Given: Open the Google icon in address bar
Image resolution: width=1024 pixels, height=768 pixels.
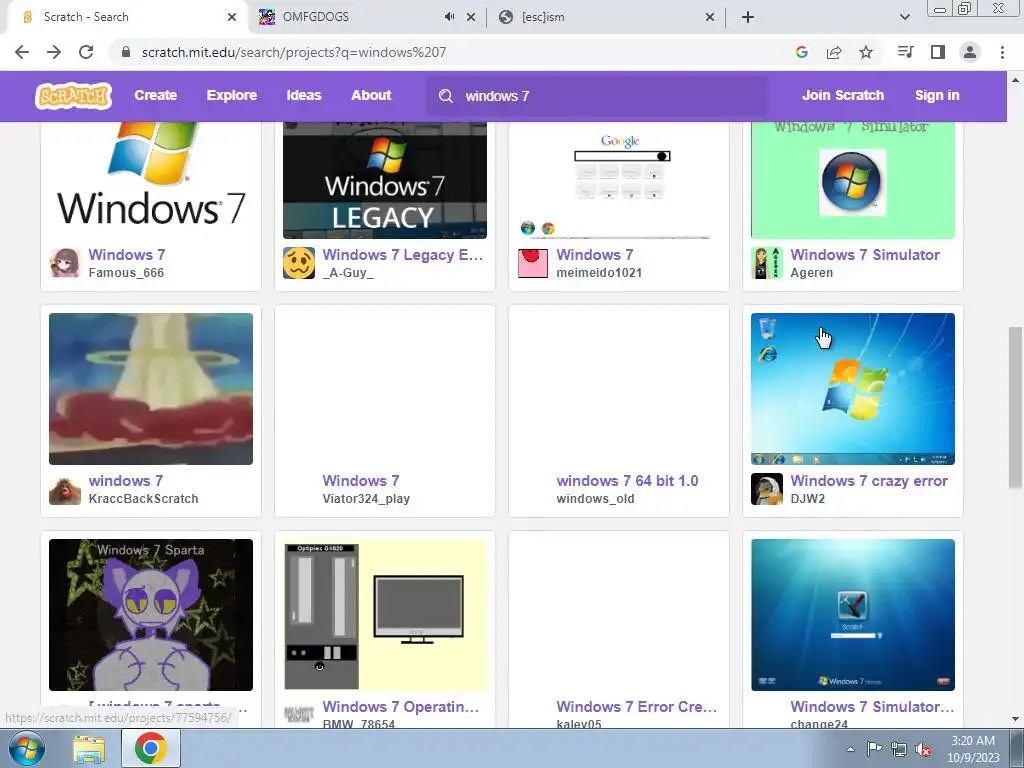Looking at the screenshot, I should click(802, 52).
